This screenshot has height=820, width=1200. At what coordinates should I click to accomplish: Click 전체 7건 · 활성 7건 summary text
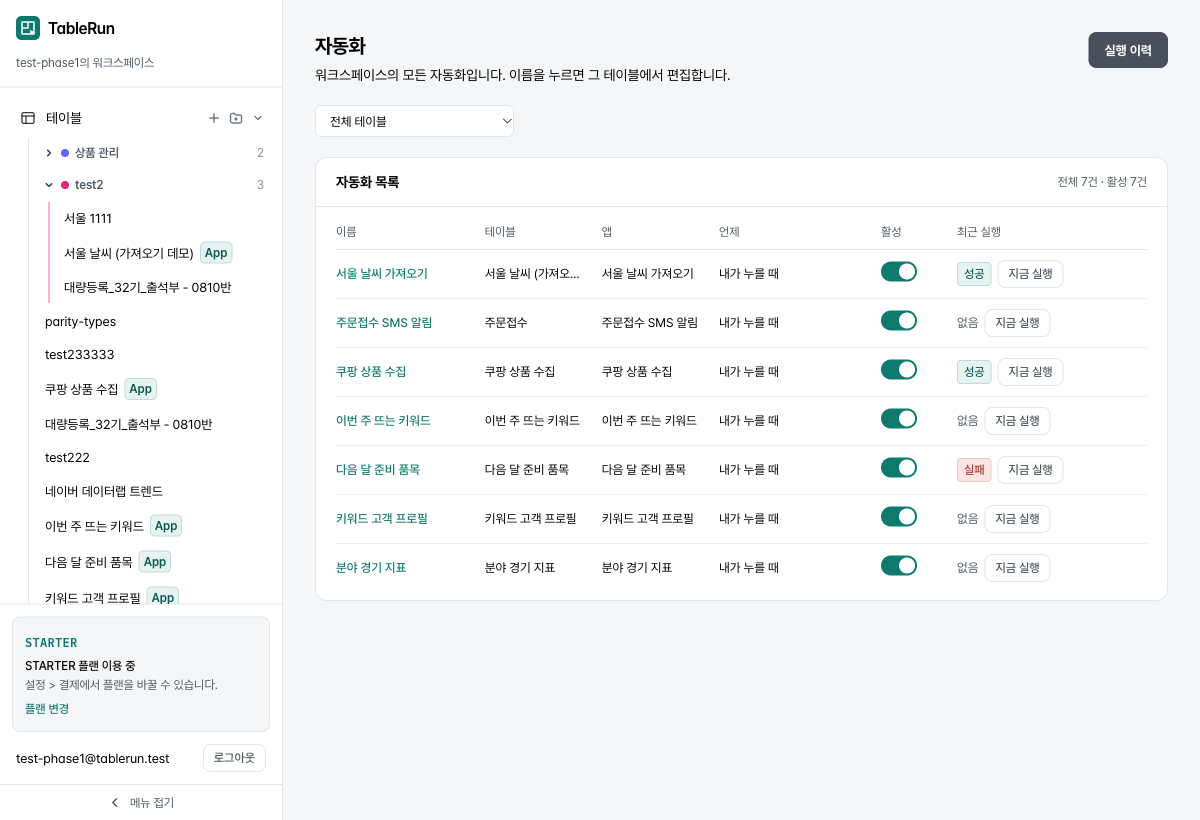coord(1102,182)
